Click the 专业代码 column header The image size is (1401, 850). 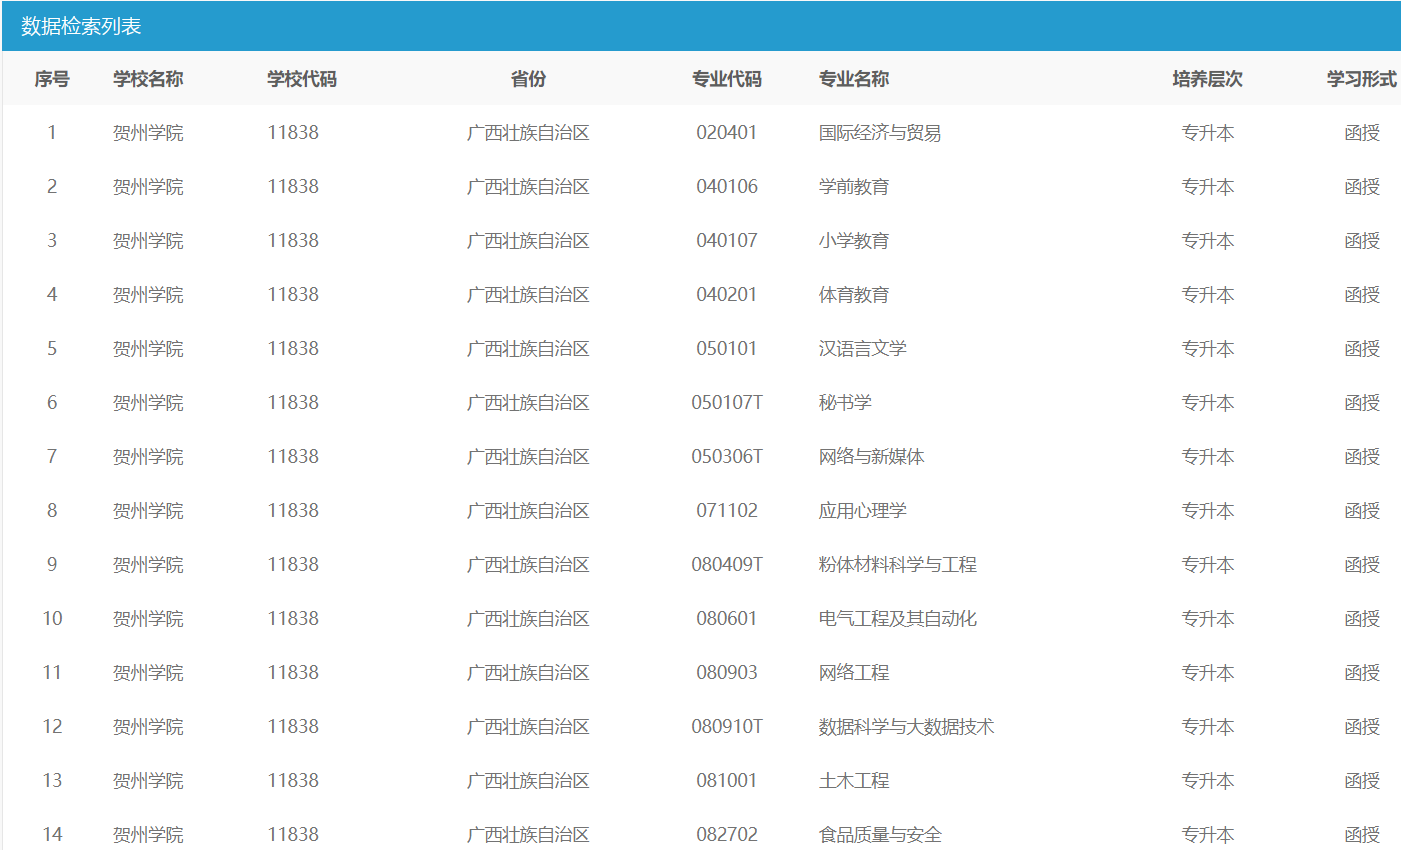[x=727, y=79]
